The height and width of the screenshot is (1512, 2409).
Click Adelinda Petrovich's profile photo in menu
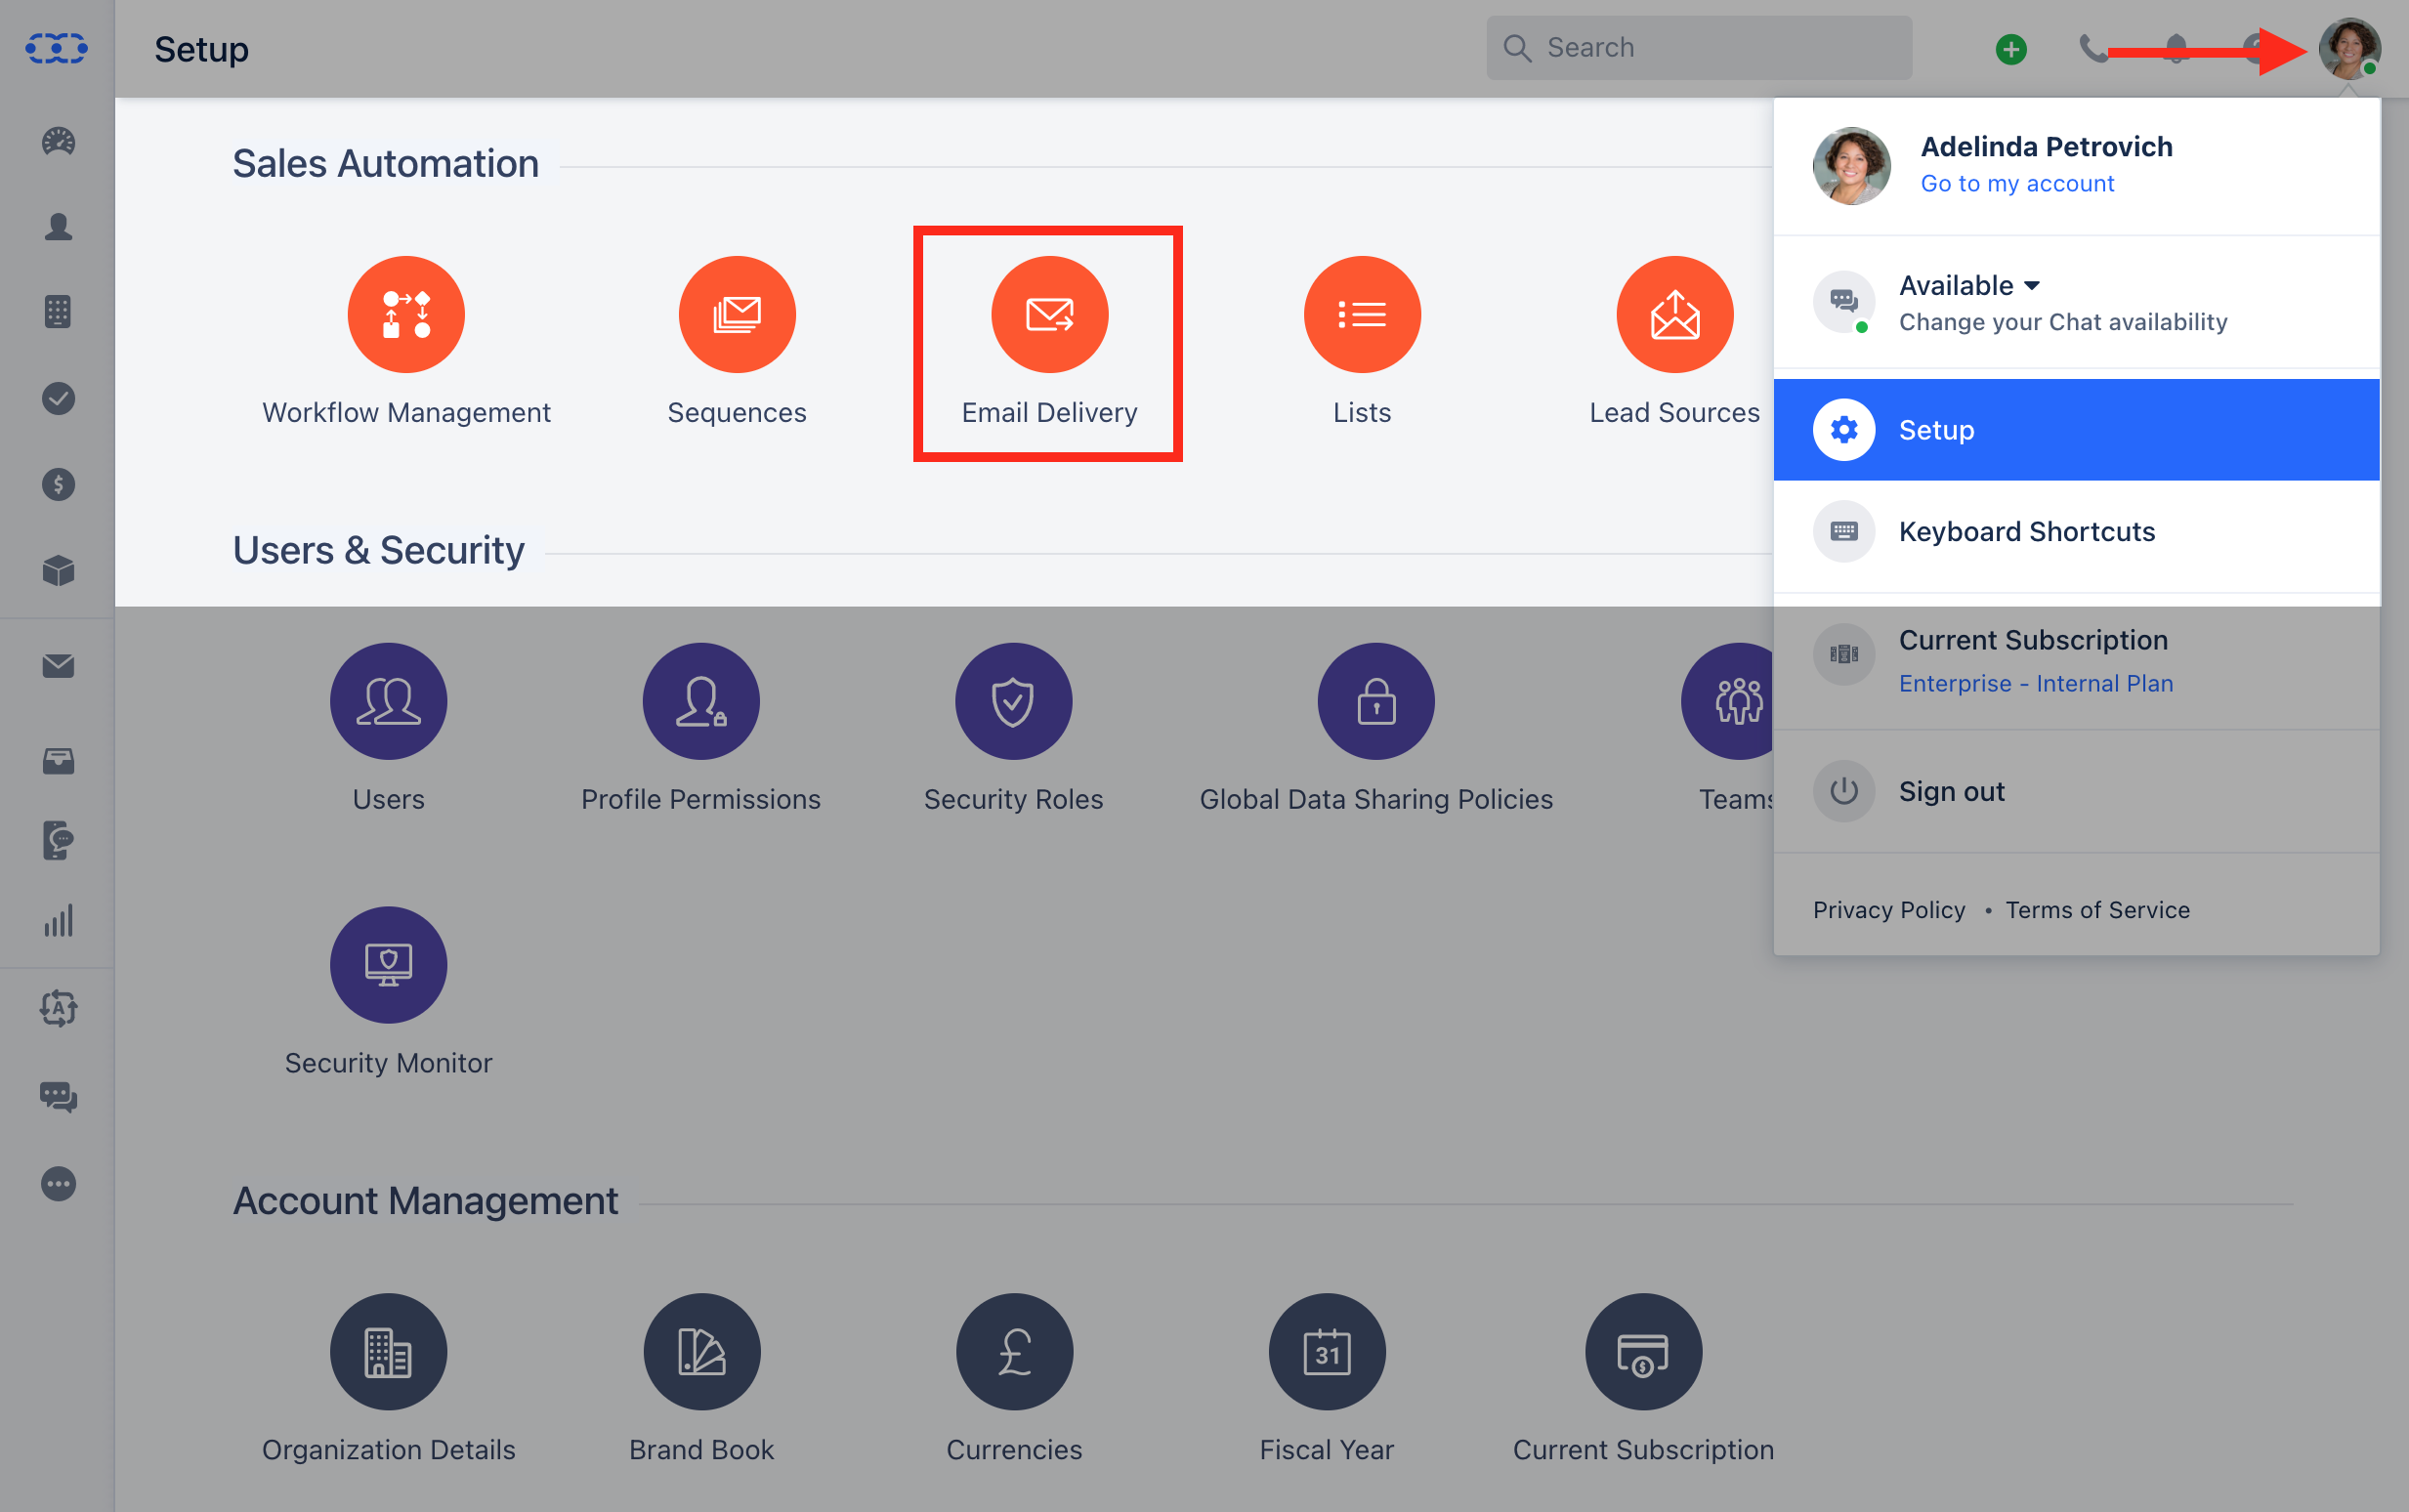(x=1851, y=166)
